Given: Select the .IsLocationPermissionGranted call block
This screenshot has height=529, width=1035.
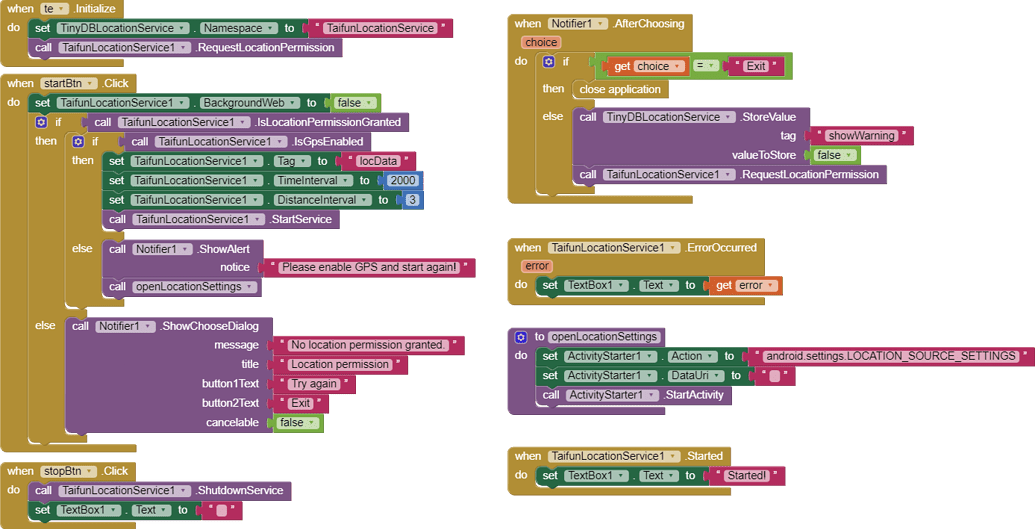Looking at the screenshot, I should click(x=246, y=122).
